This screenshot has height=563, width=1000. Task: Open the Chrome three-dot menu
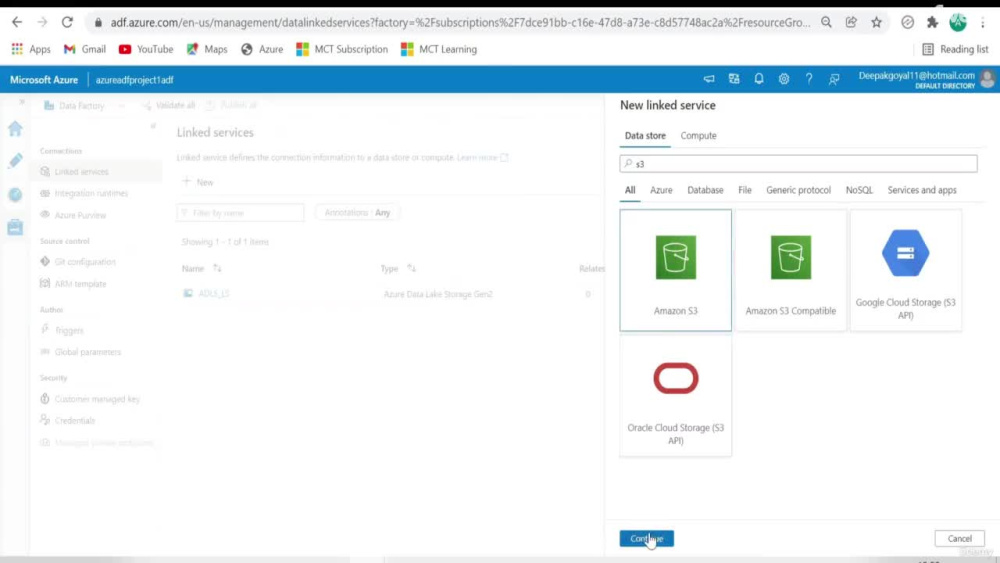pyautogui.click(x=983, y=22)
